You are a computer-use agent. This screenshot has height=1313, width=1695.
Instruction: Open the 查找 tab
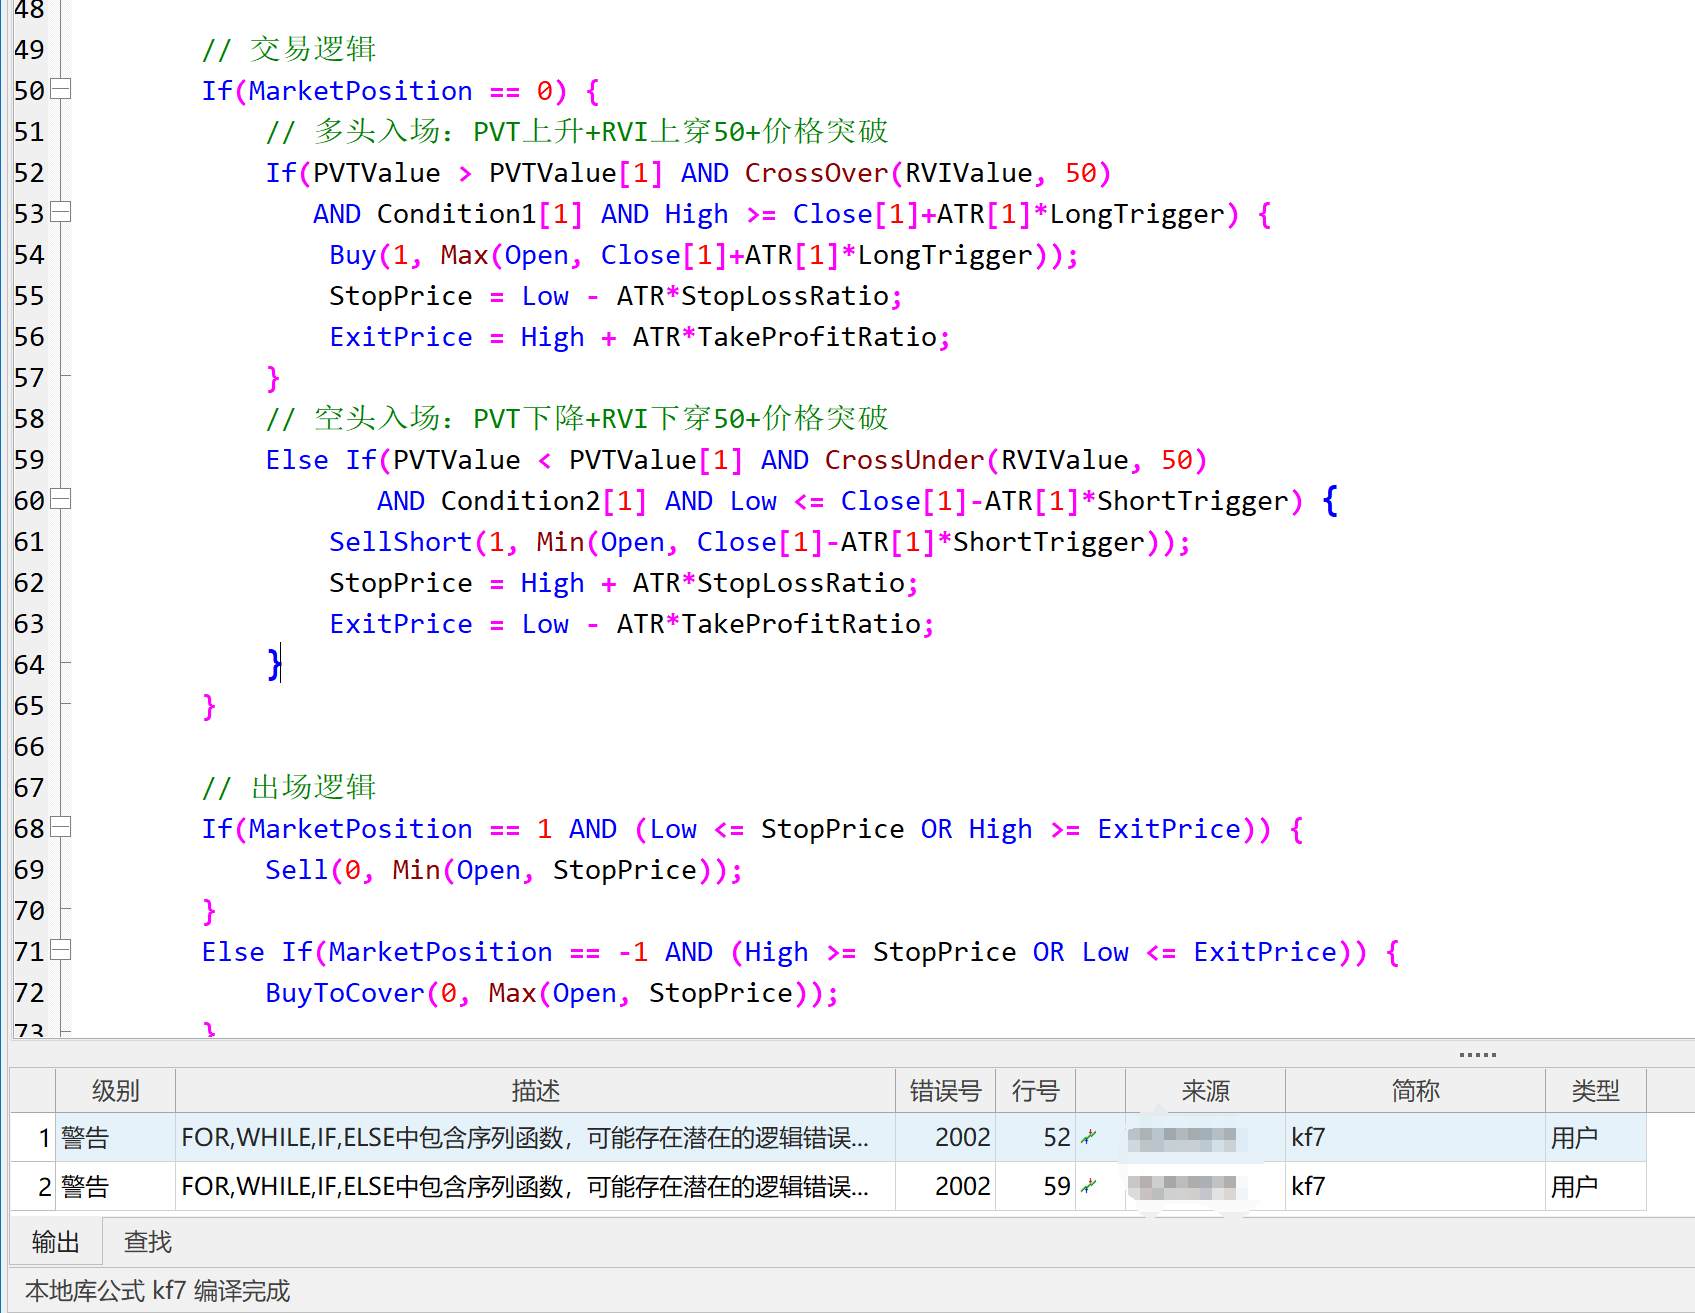point(148,1242)
